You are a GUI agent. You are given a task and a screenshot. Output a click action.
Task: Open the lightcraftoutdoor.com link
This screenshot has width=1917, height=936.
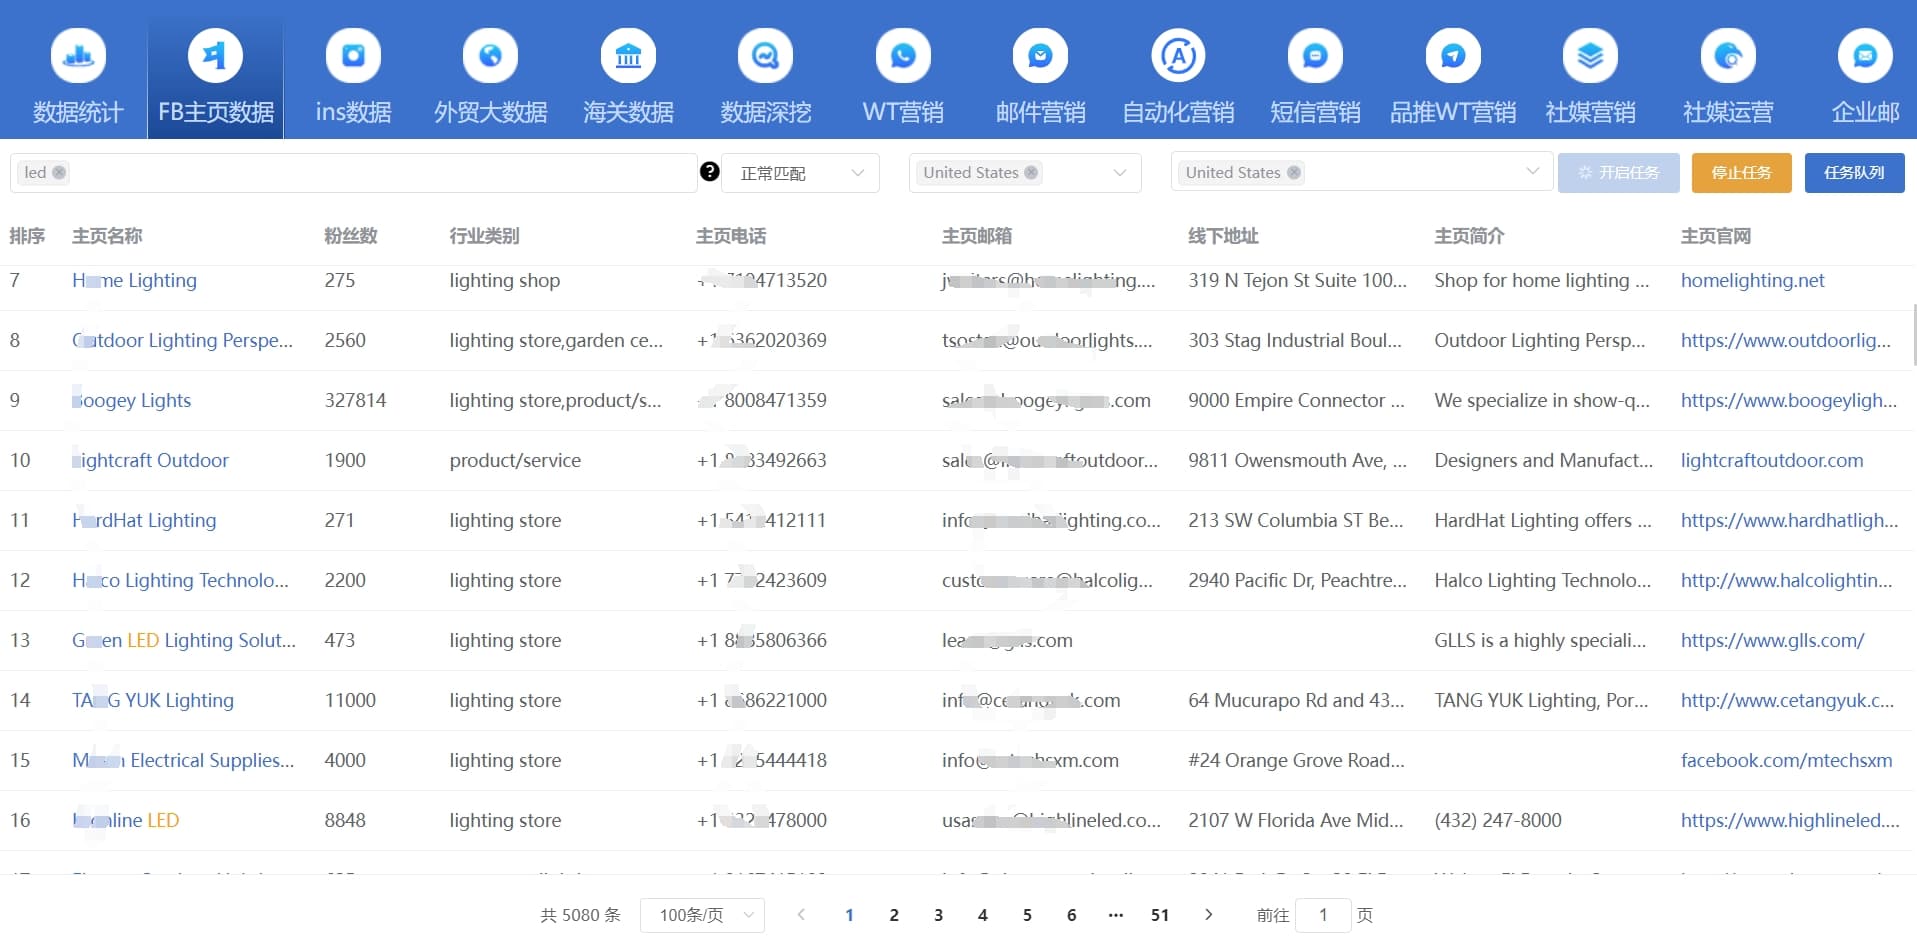tap(1772, 460)
